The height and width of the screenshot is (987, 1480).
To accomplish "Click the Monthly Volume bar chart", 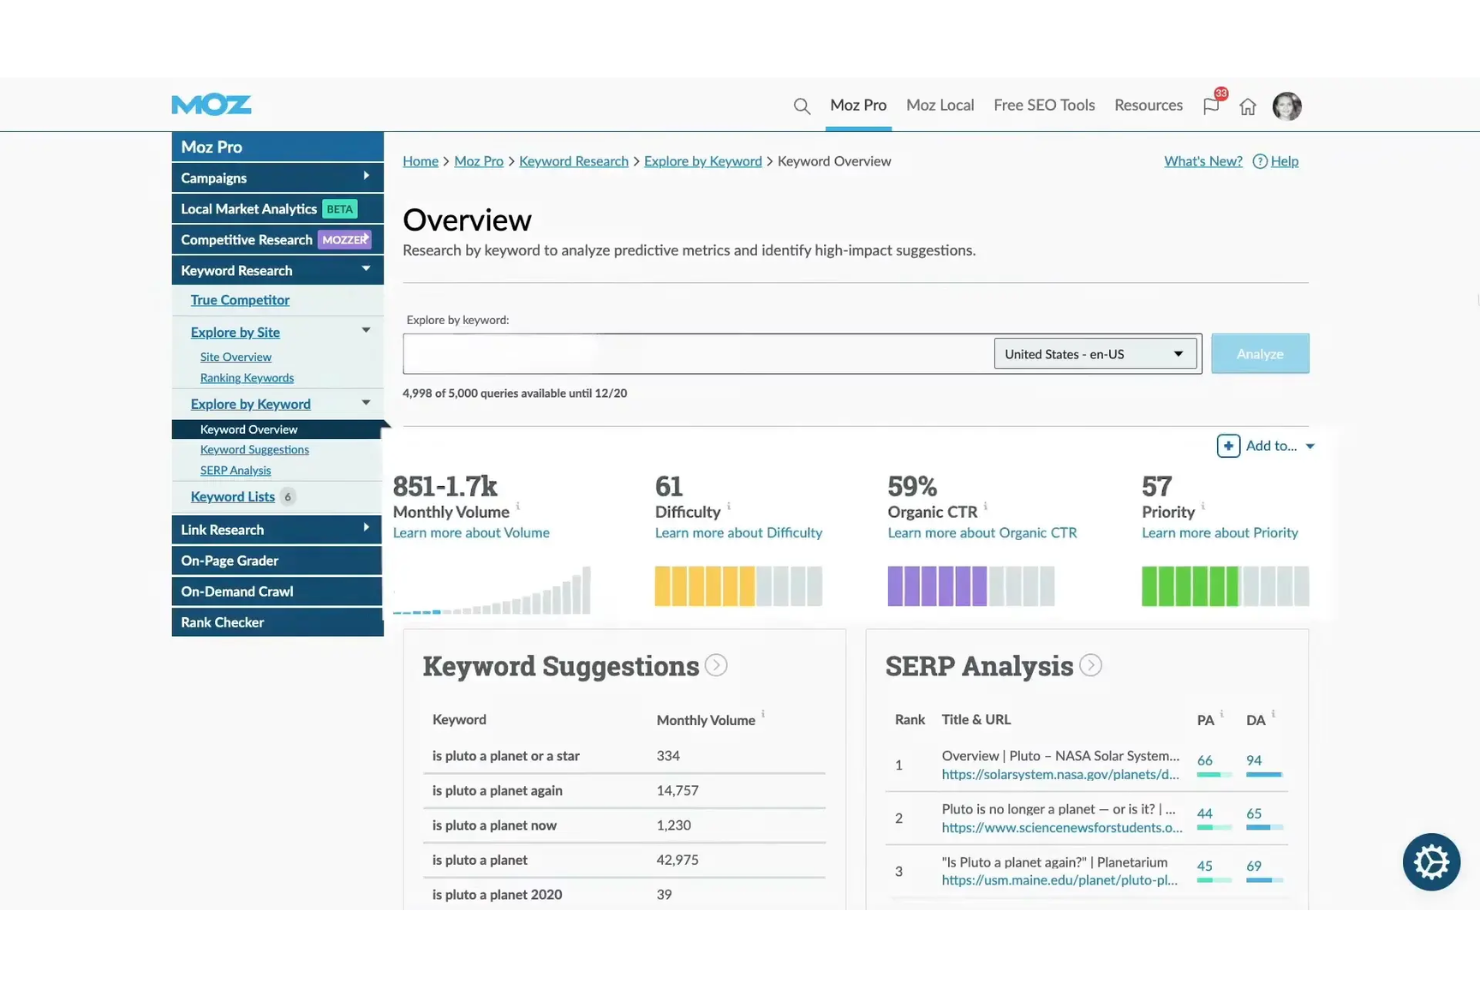I will [492, 590].
